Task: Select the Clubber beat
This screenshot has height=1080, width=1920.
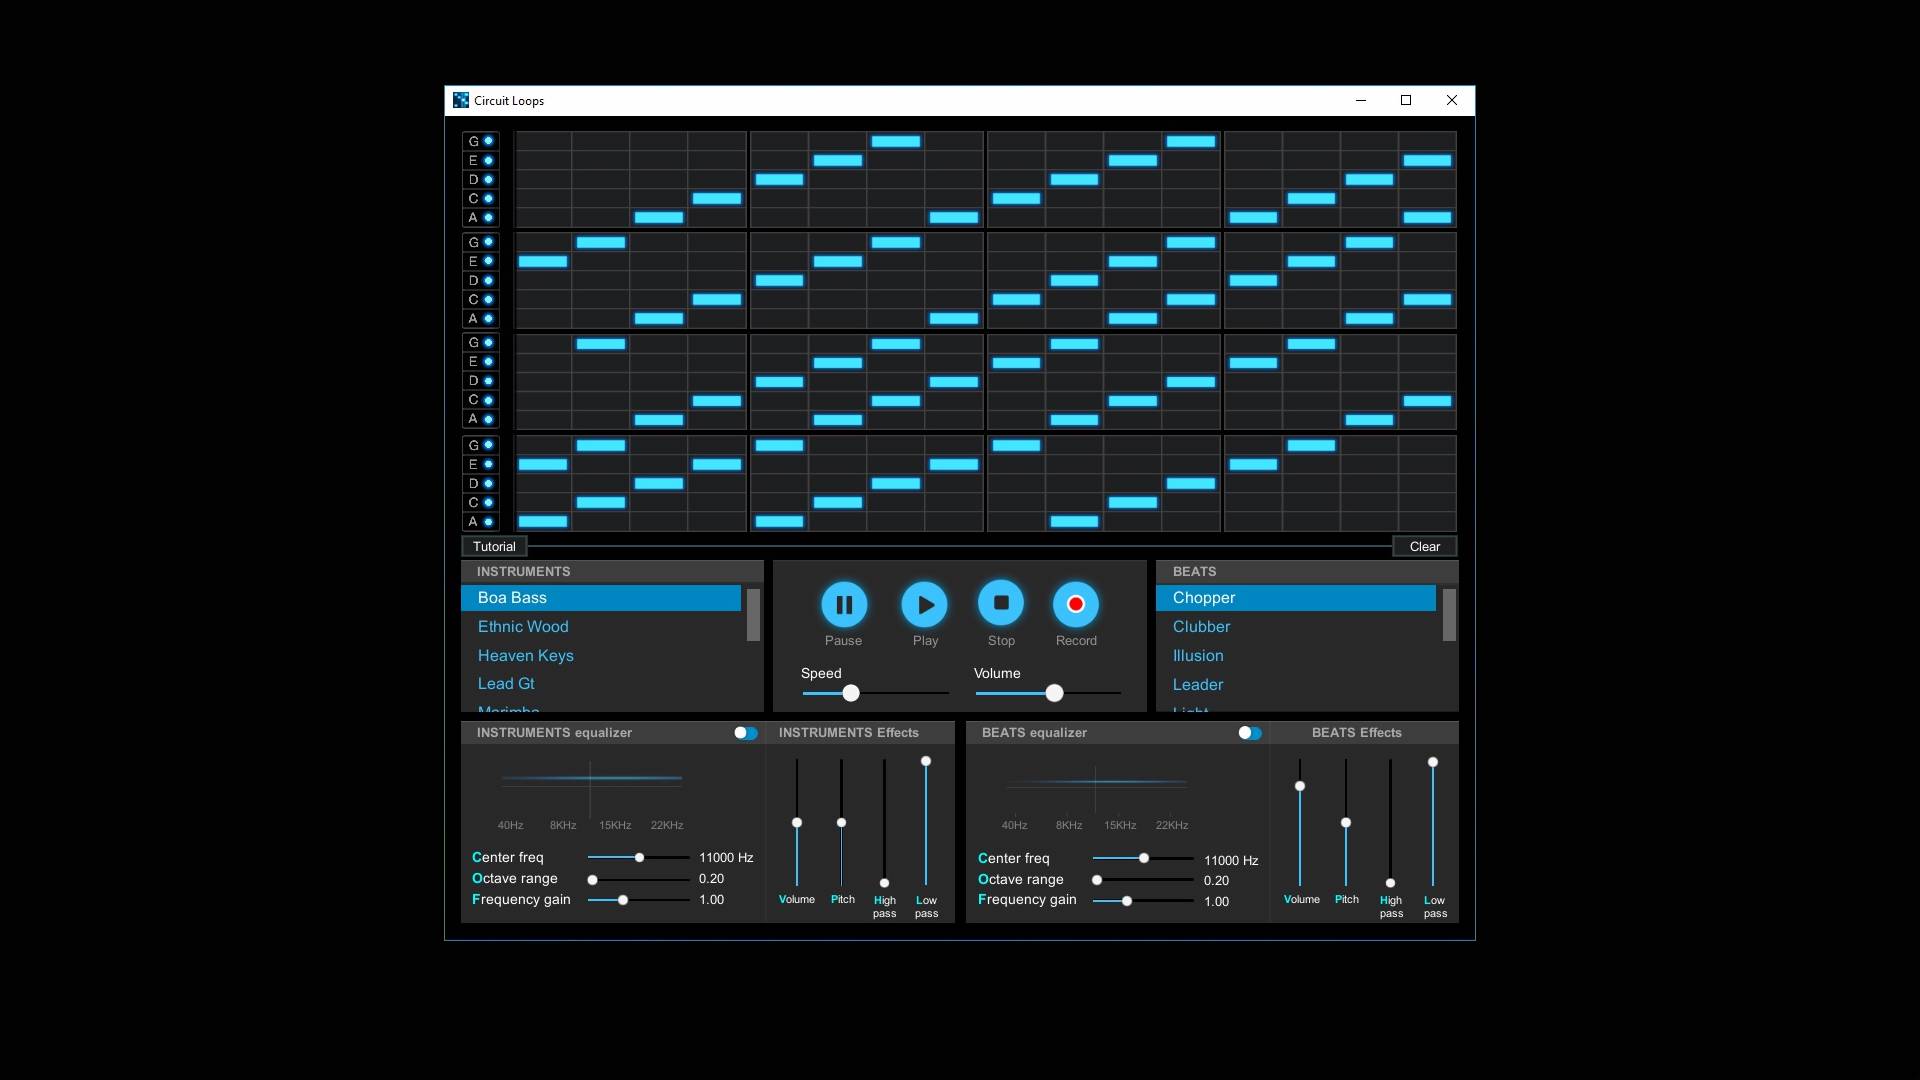Action: click(1201, 626)
